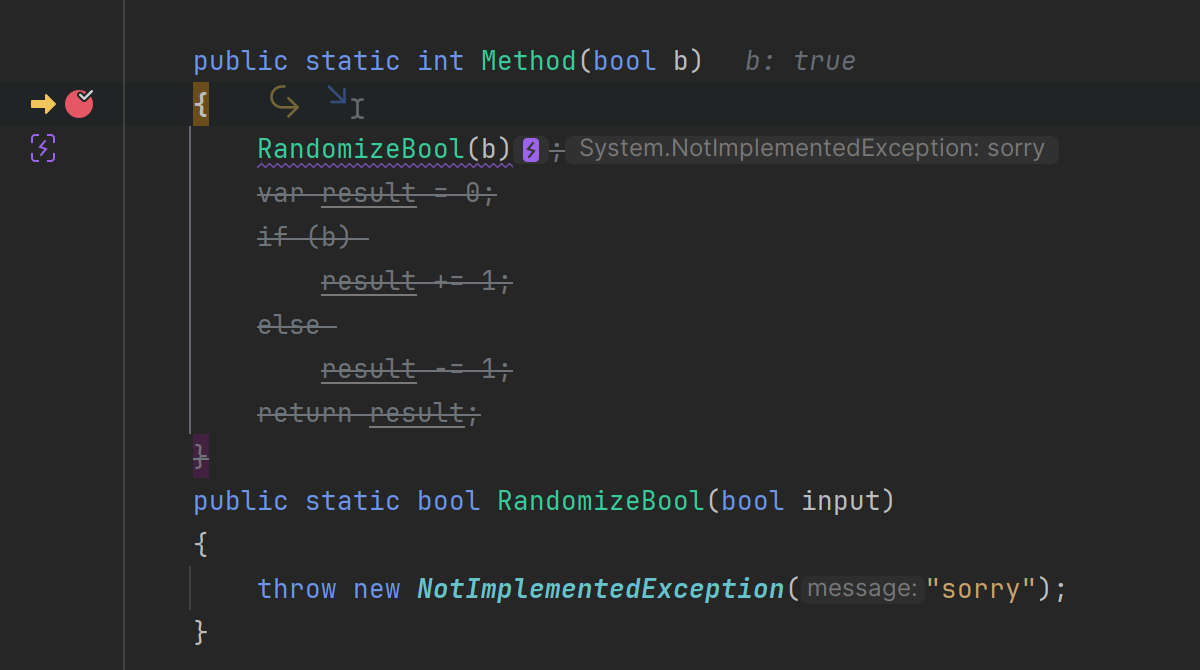Viewport: 1200px width, 670px height.
Task: Toggle the red breakpoint with checkmark
Action: (x=80, y=103)
